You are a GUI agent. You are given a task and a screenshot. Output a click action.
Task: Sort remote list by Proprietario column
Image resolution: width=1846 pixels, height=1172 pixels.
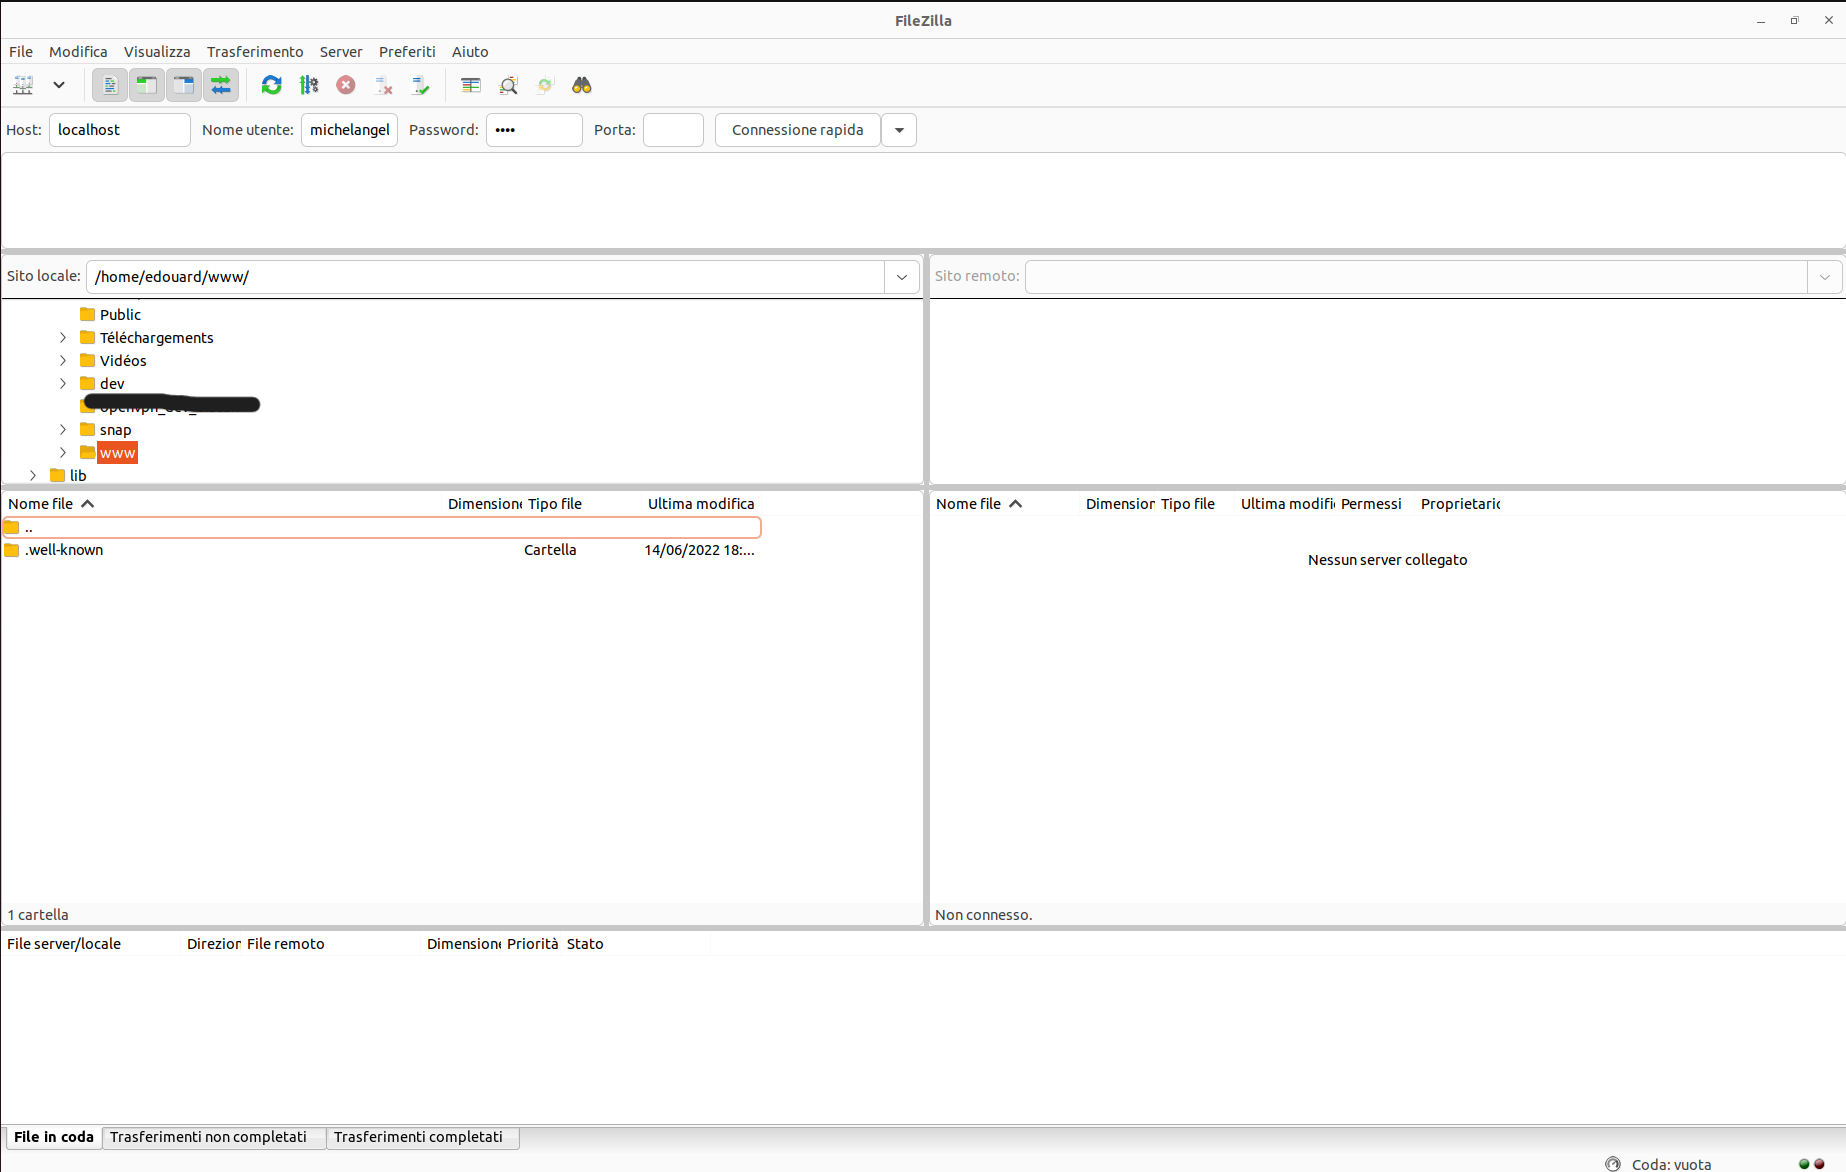tap(1460, 504)
